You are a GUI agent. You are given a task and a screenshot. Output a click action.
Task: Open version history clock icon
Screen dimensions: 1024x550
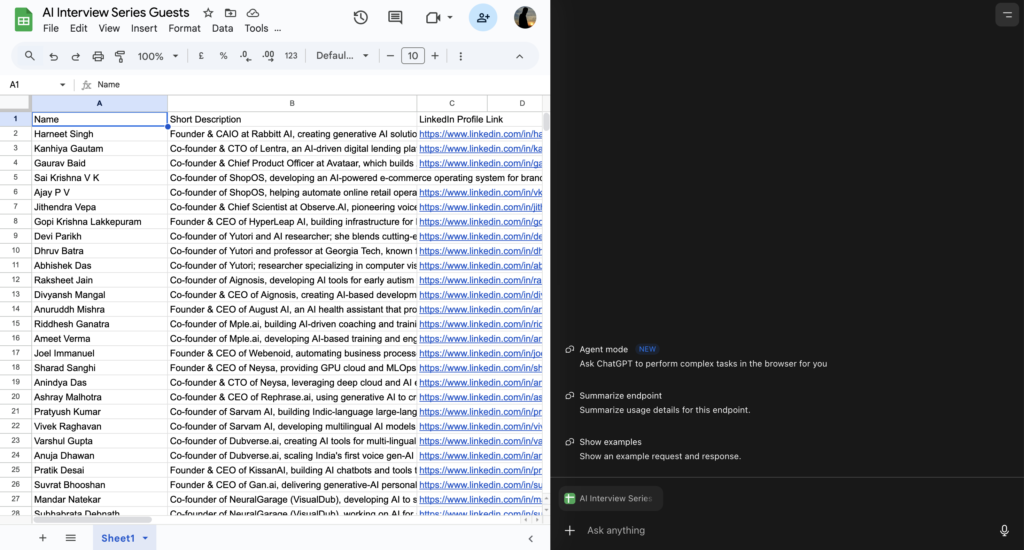pyautogui.click(x=361, y=18)
